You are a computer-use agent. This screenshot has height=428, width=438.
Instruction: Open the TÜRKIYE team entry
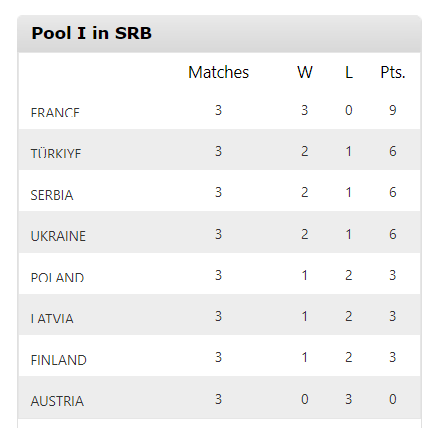pyautogui.click(x=56, y=153)
